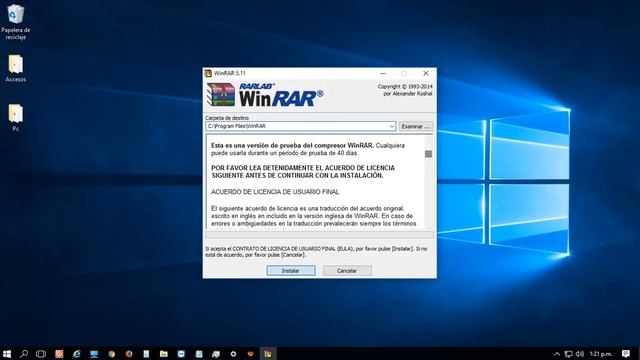Open the taskbar search magnifier
The height and width of the screenshot is (360, 640).
click(24, 354)
